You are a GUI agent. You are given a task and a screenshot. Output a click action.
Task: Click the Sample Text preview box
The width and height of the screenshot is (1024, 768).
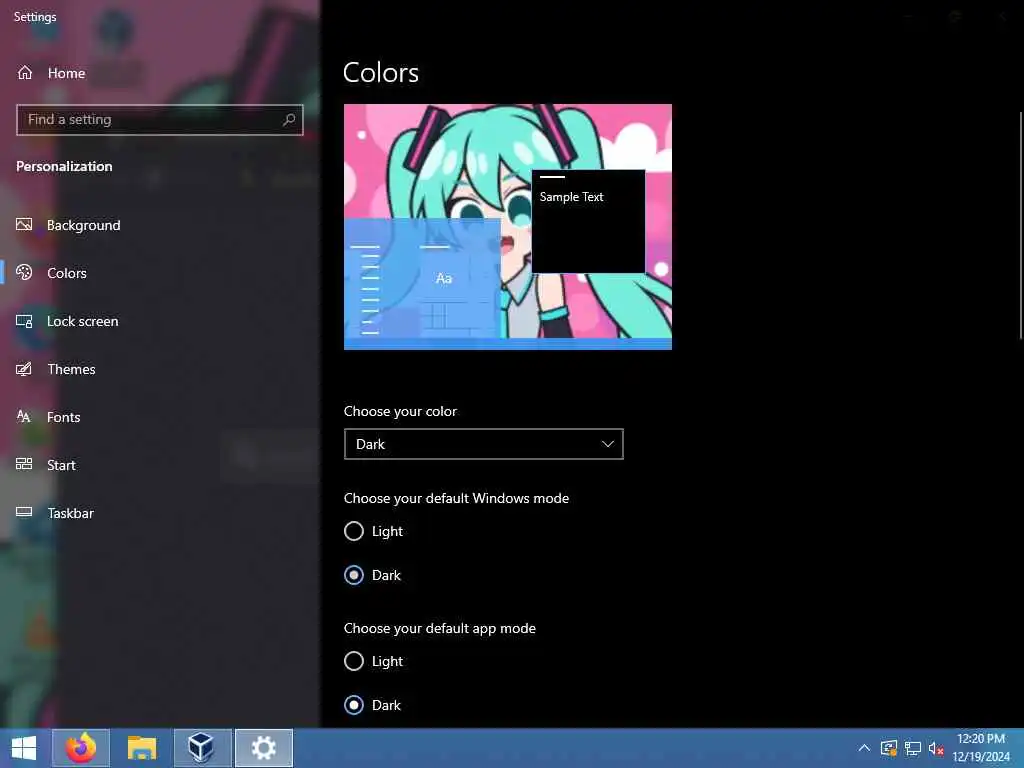tap(588, 221)
